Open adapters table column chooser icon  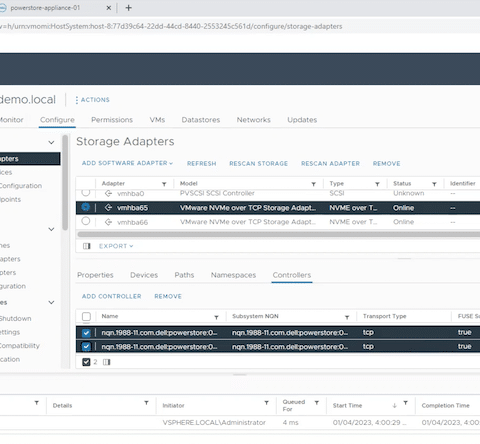point(87,246)
